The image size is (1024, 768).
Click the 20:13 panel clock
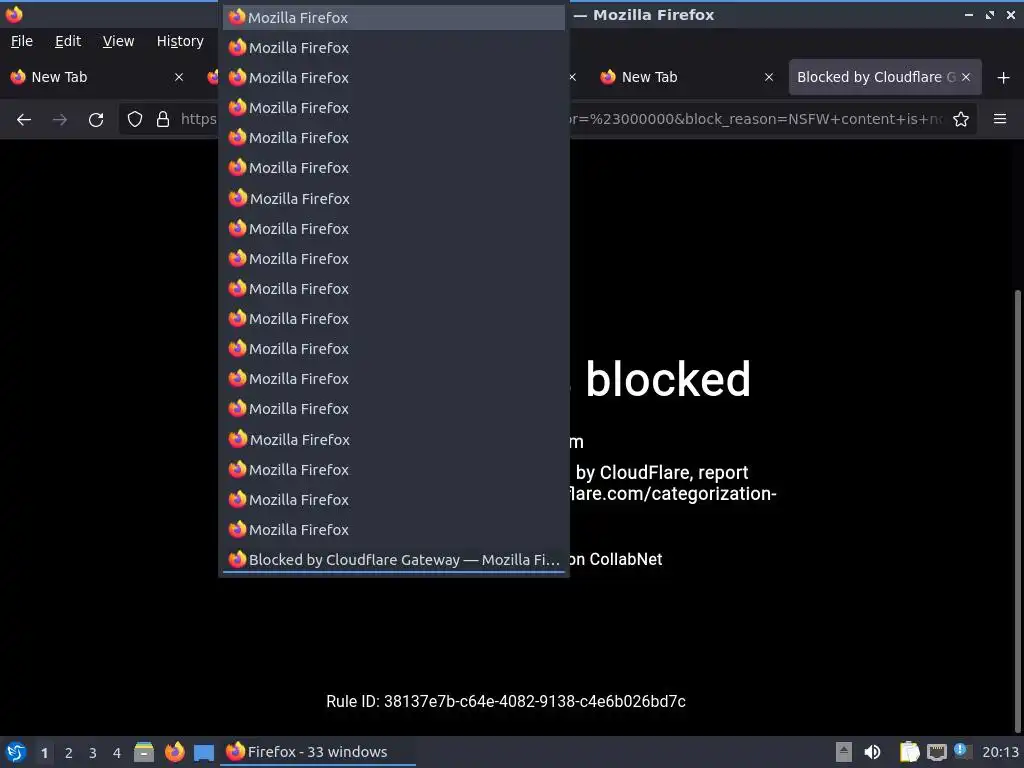point(1000,752)
